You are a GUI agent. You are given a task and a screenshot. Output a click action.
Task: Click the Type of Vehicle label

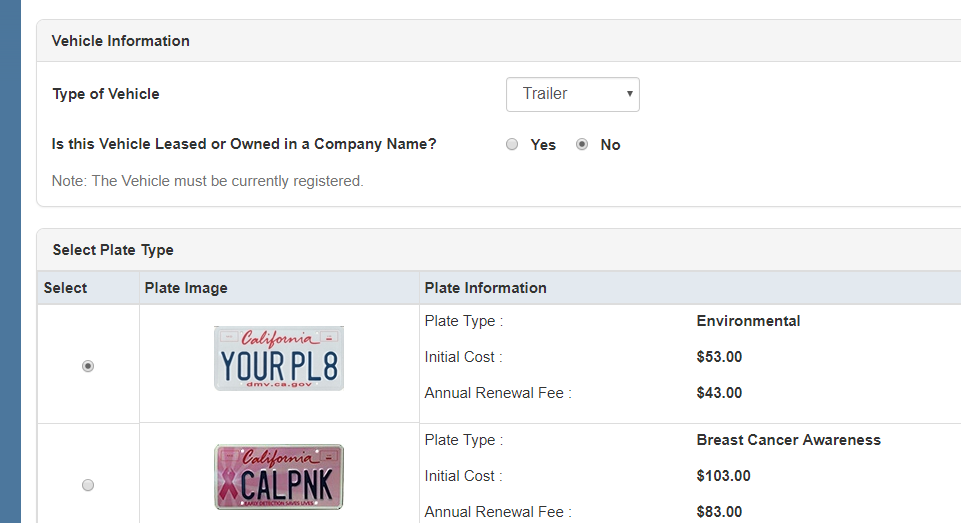(105, 94)
